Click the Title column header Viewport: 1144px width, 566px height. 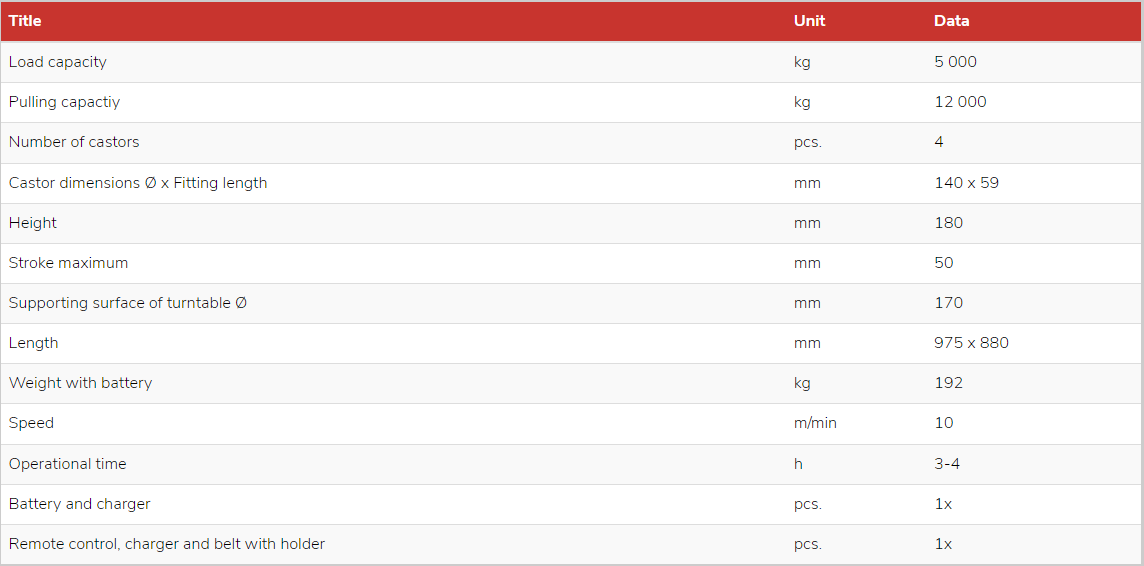(x=25, y=21)
